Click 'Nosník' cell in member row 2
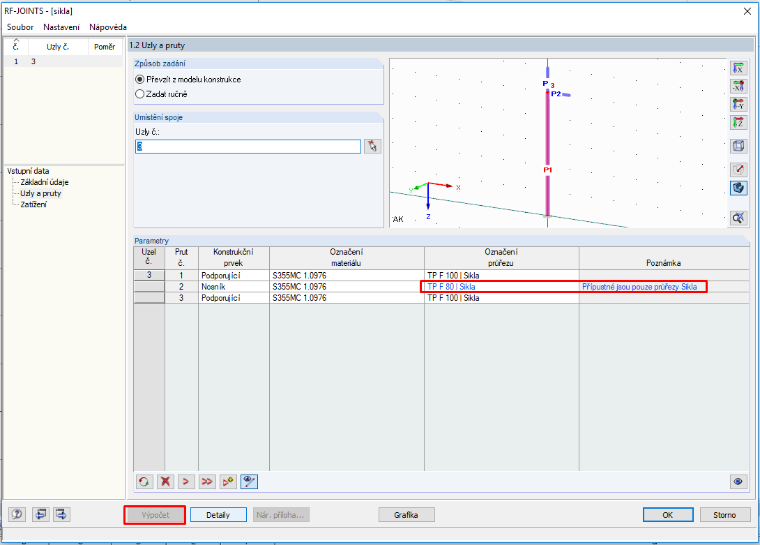This screenshot has height=545, width=760. point(234,287)
